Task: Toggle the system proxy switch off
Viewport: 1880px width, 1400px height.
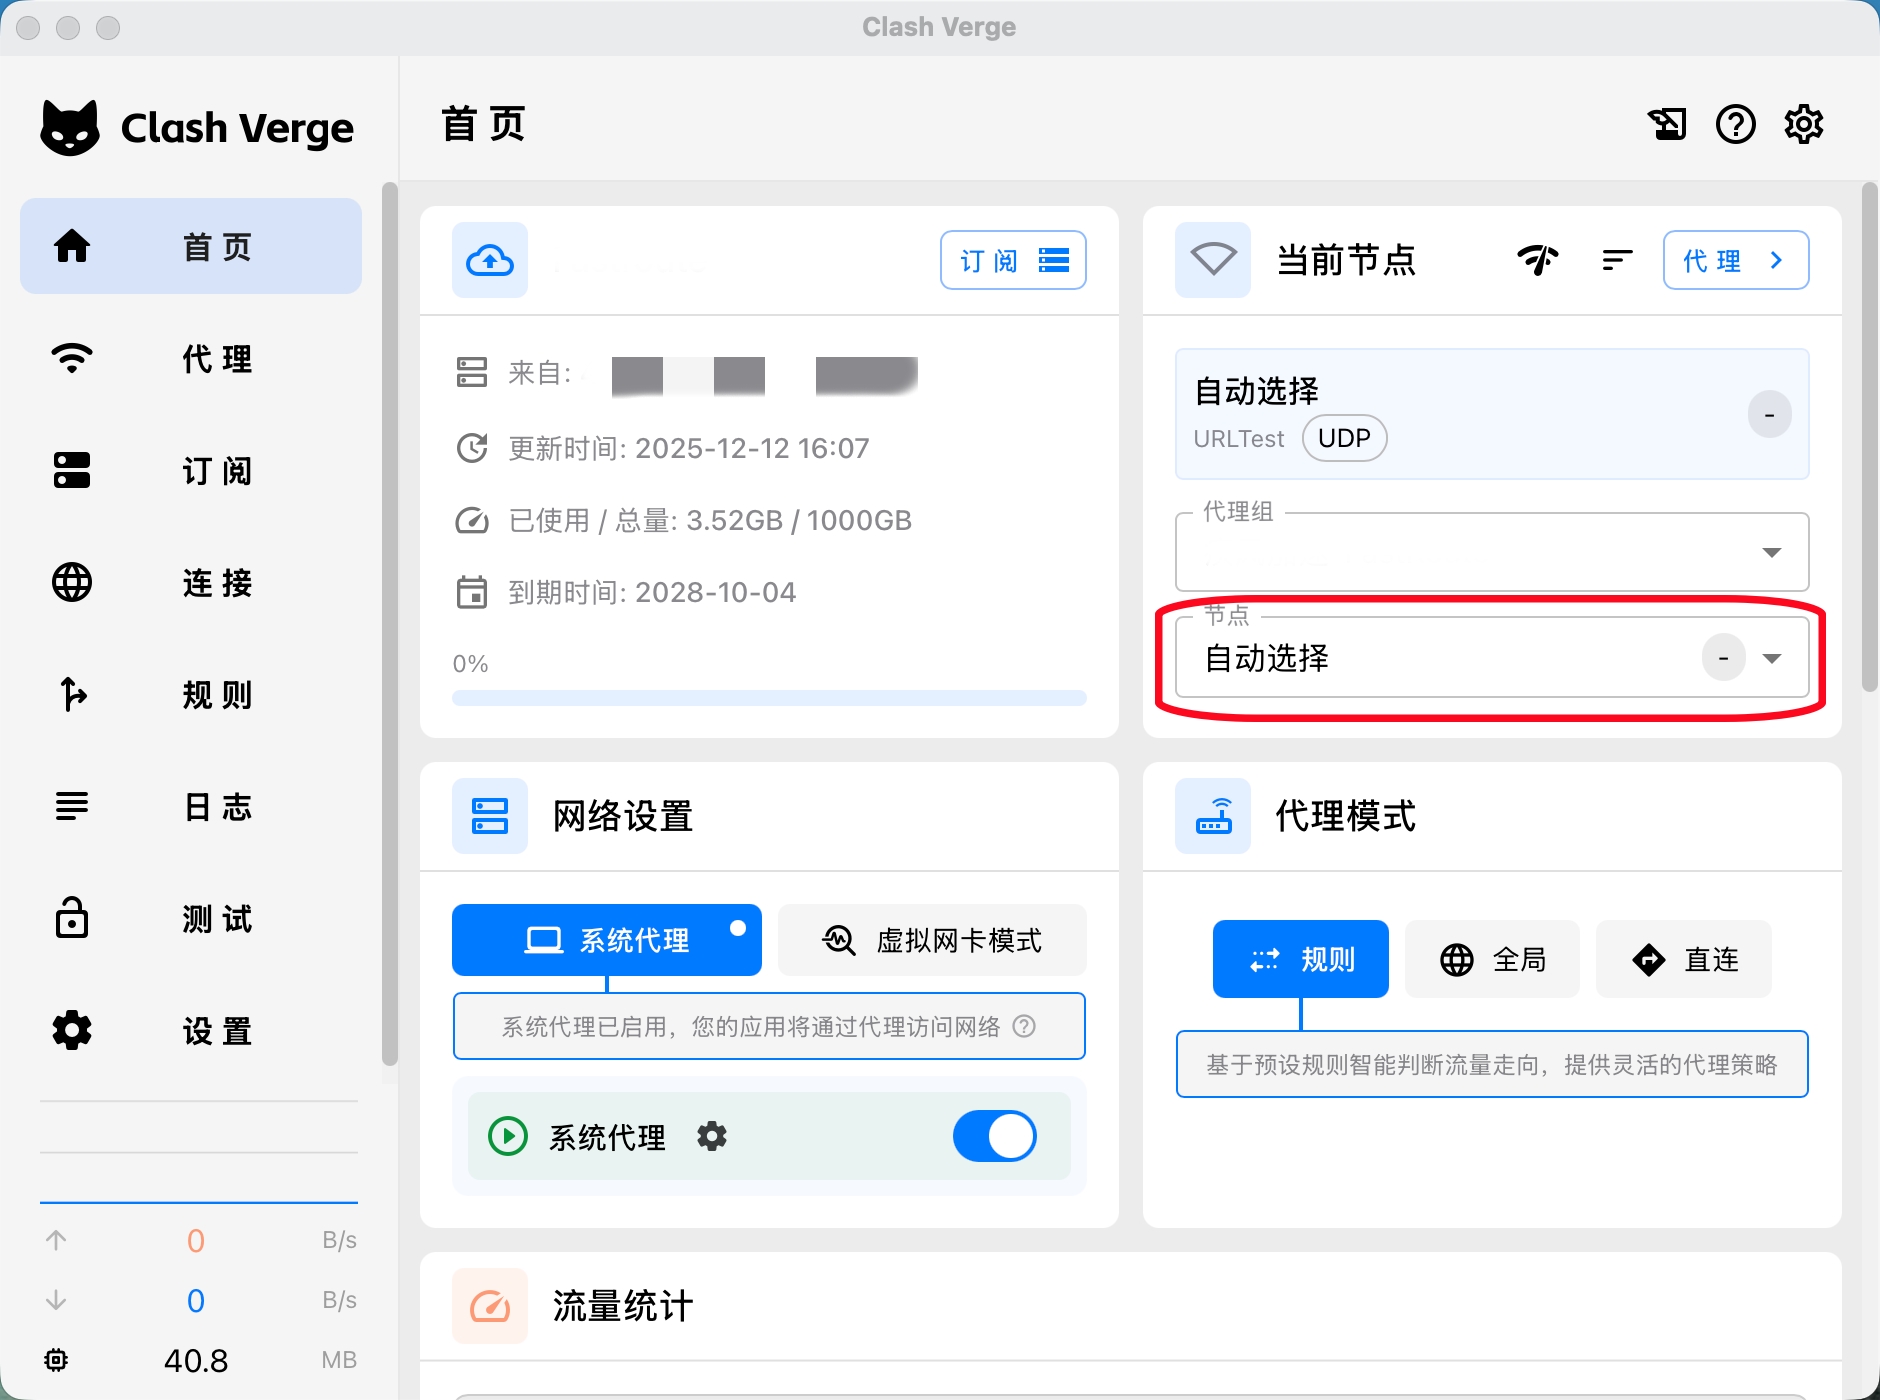Action: point(994,1136)
